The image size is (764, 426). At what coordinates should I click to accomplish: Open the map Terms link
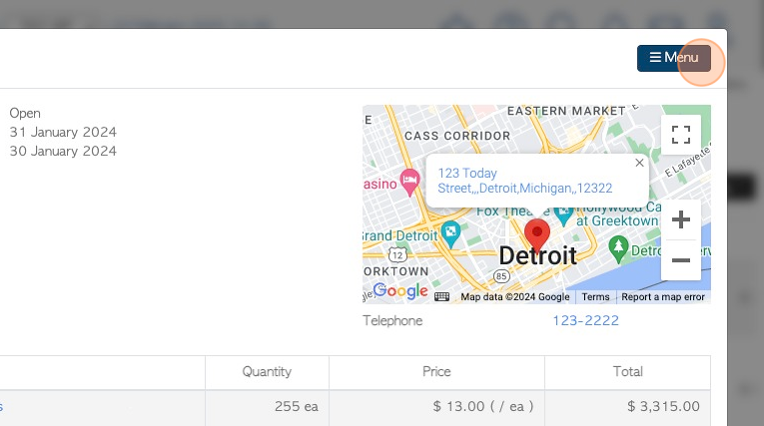(x=595, y=297)
